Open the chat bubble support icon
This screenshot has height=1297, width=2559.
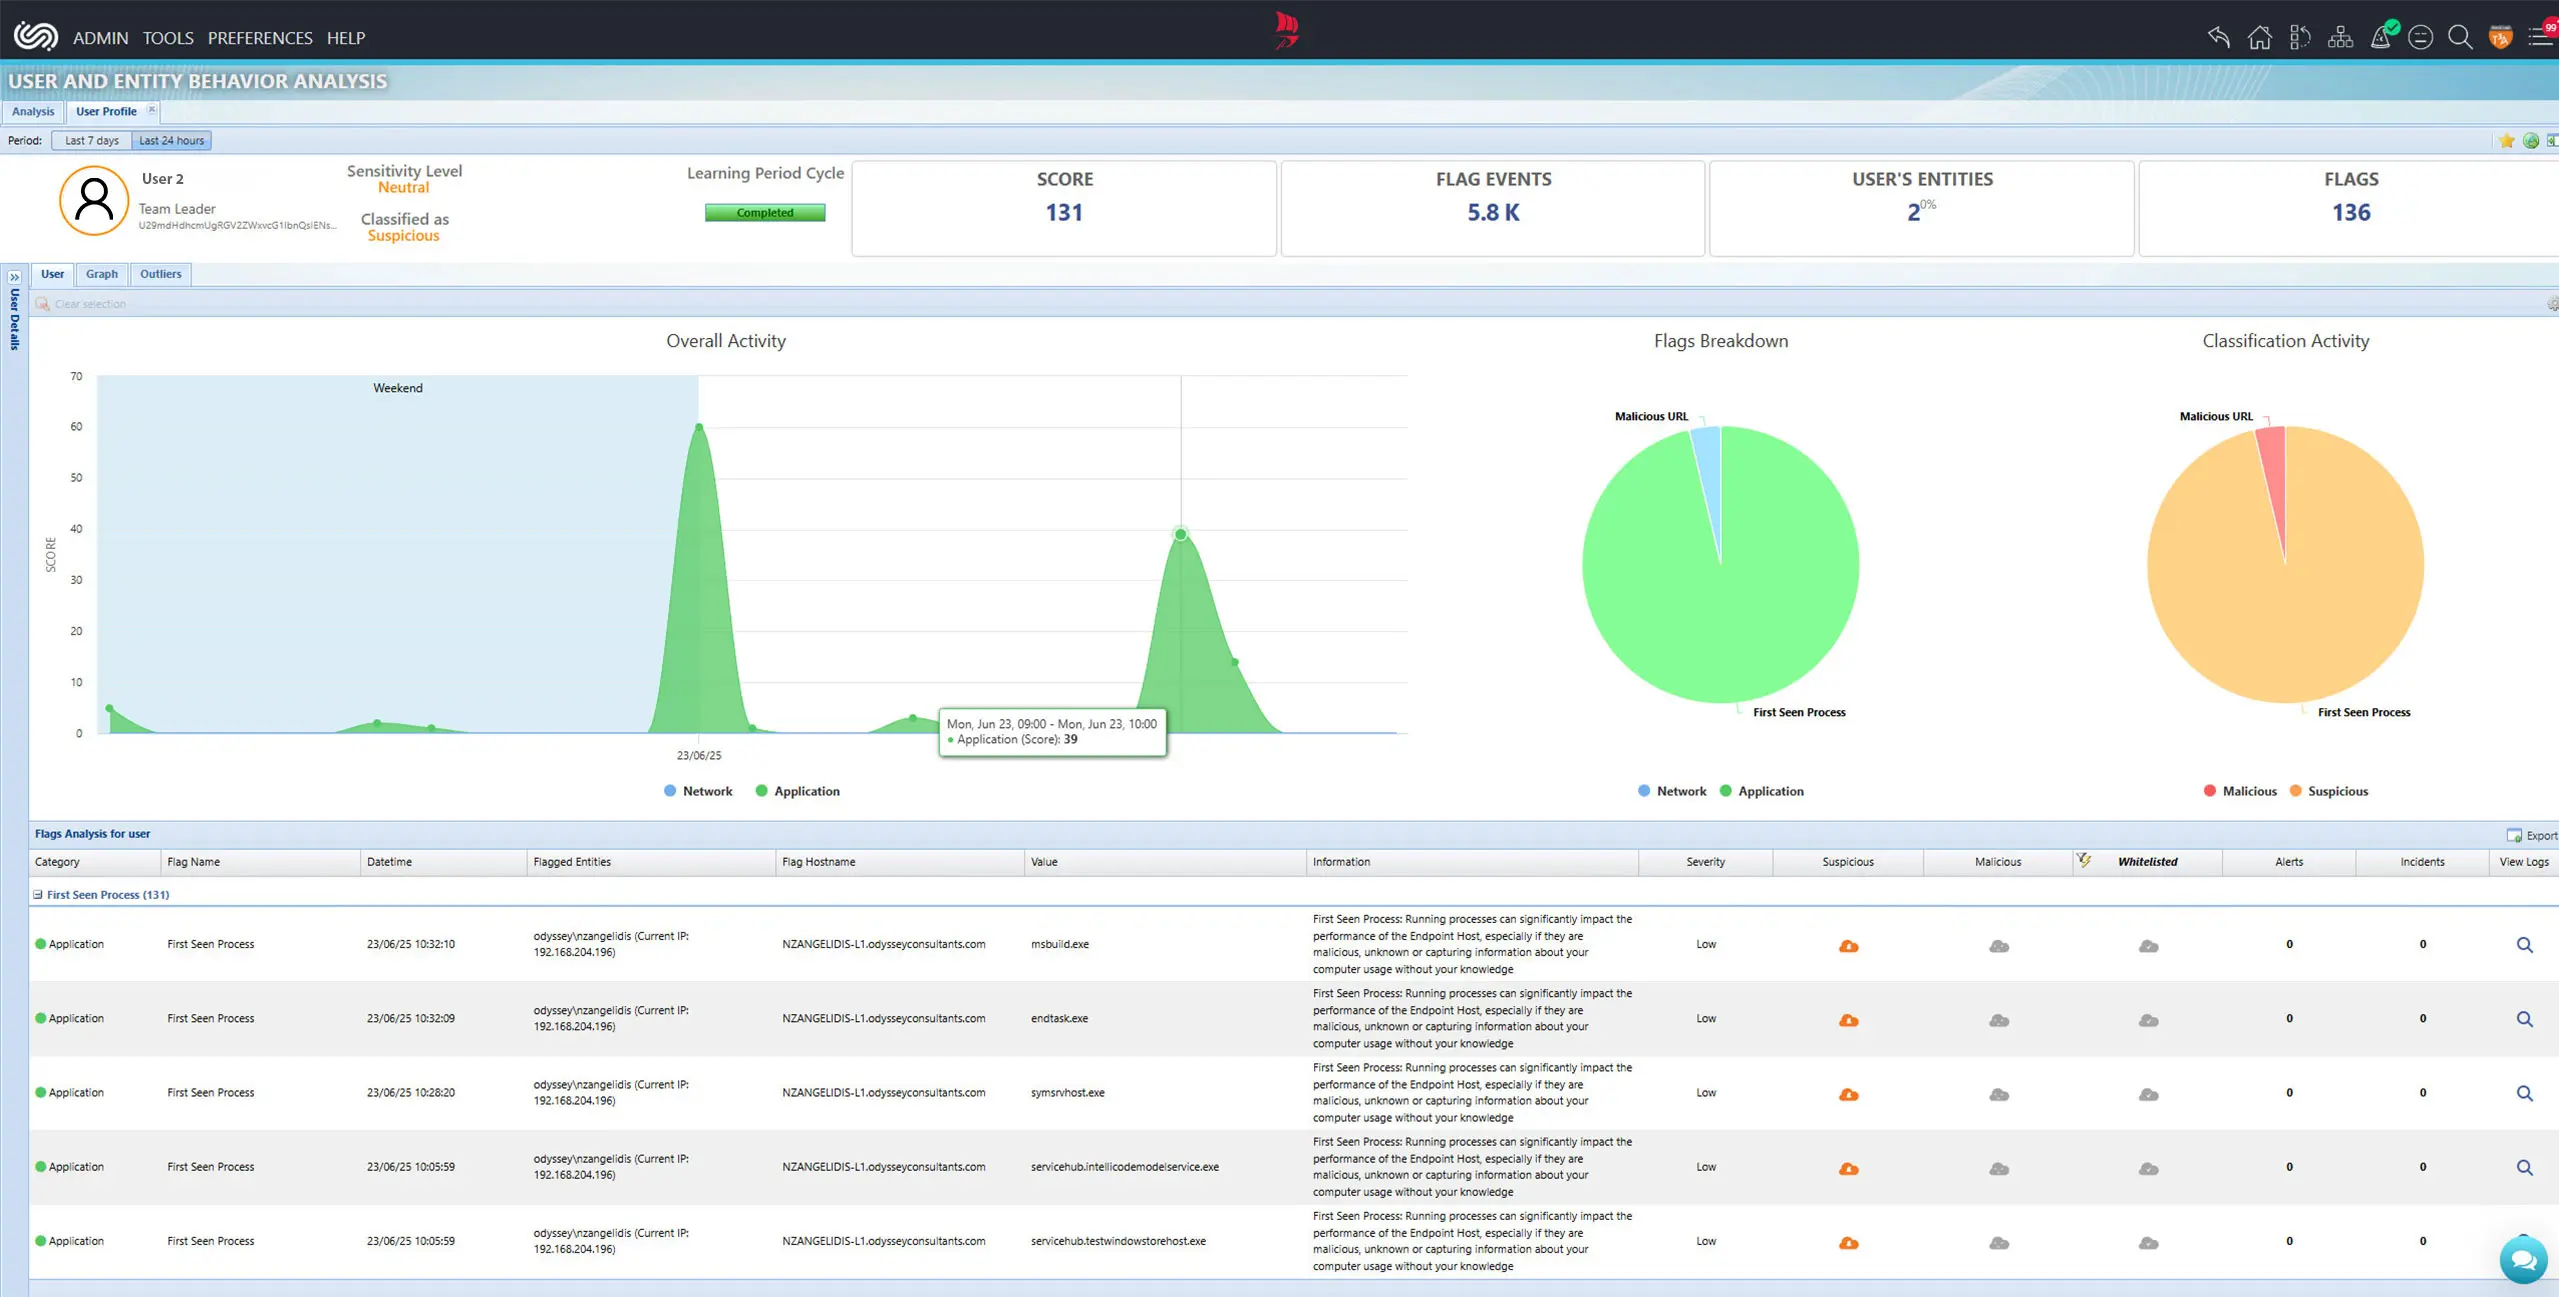pyautogui.click(x=2523, y=1259)
